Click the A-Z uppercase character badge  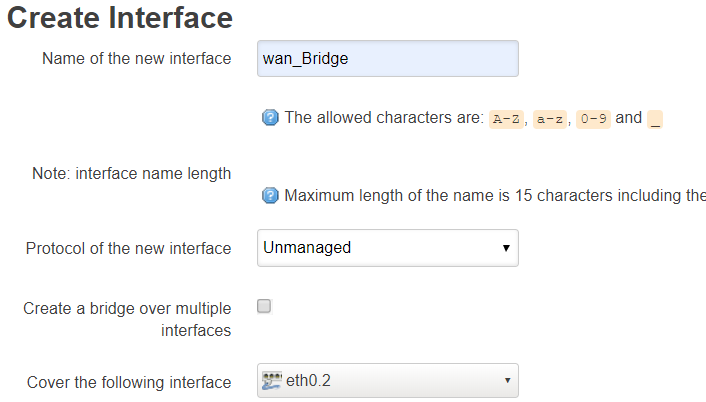[507, 119]
